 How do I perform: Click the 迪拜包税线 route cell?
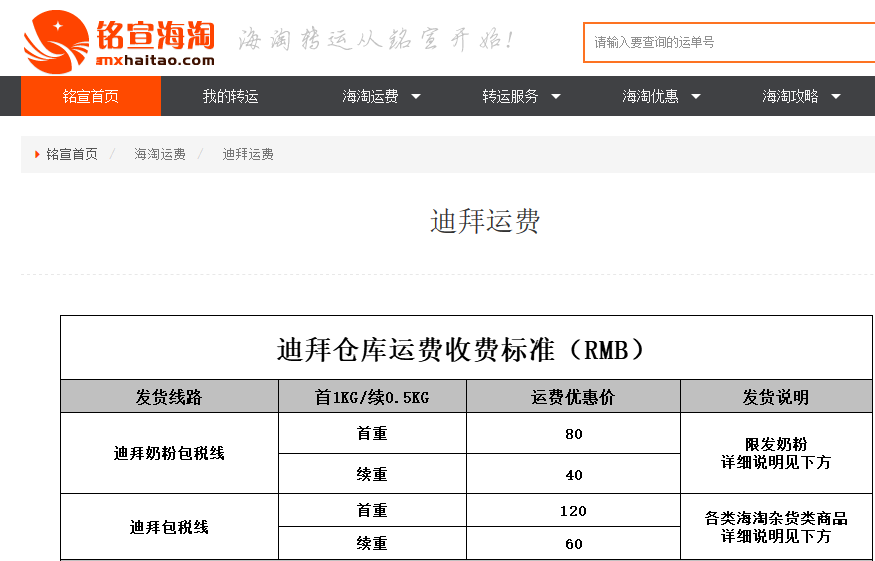coord(169,527)
